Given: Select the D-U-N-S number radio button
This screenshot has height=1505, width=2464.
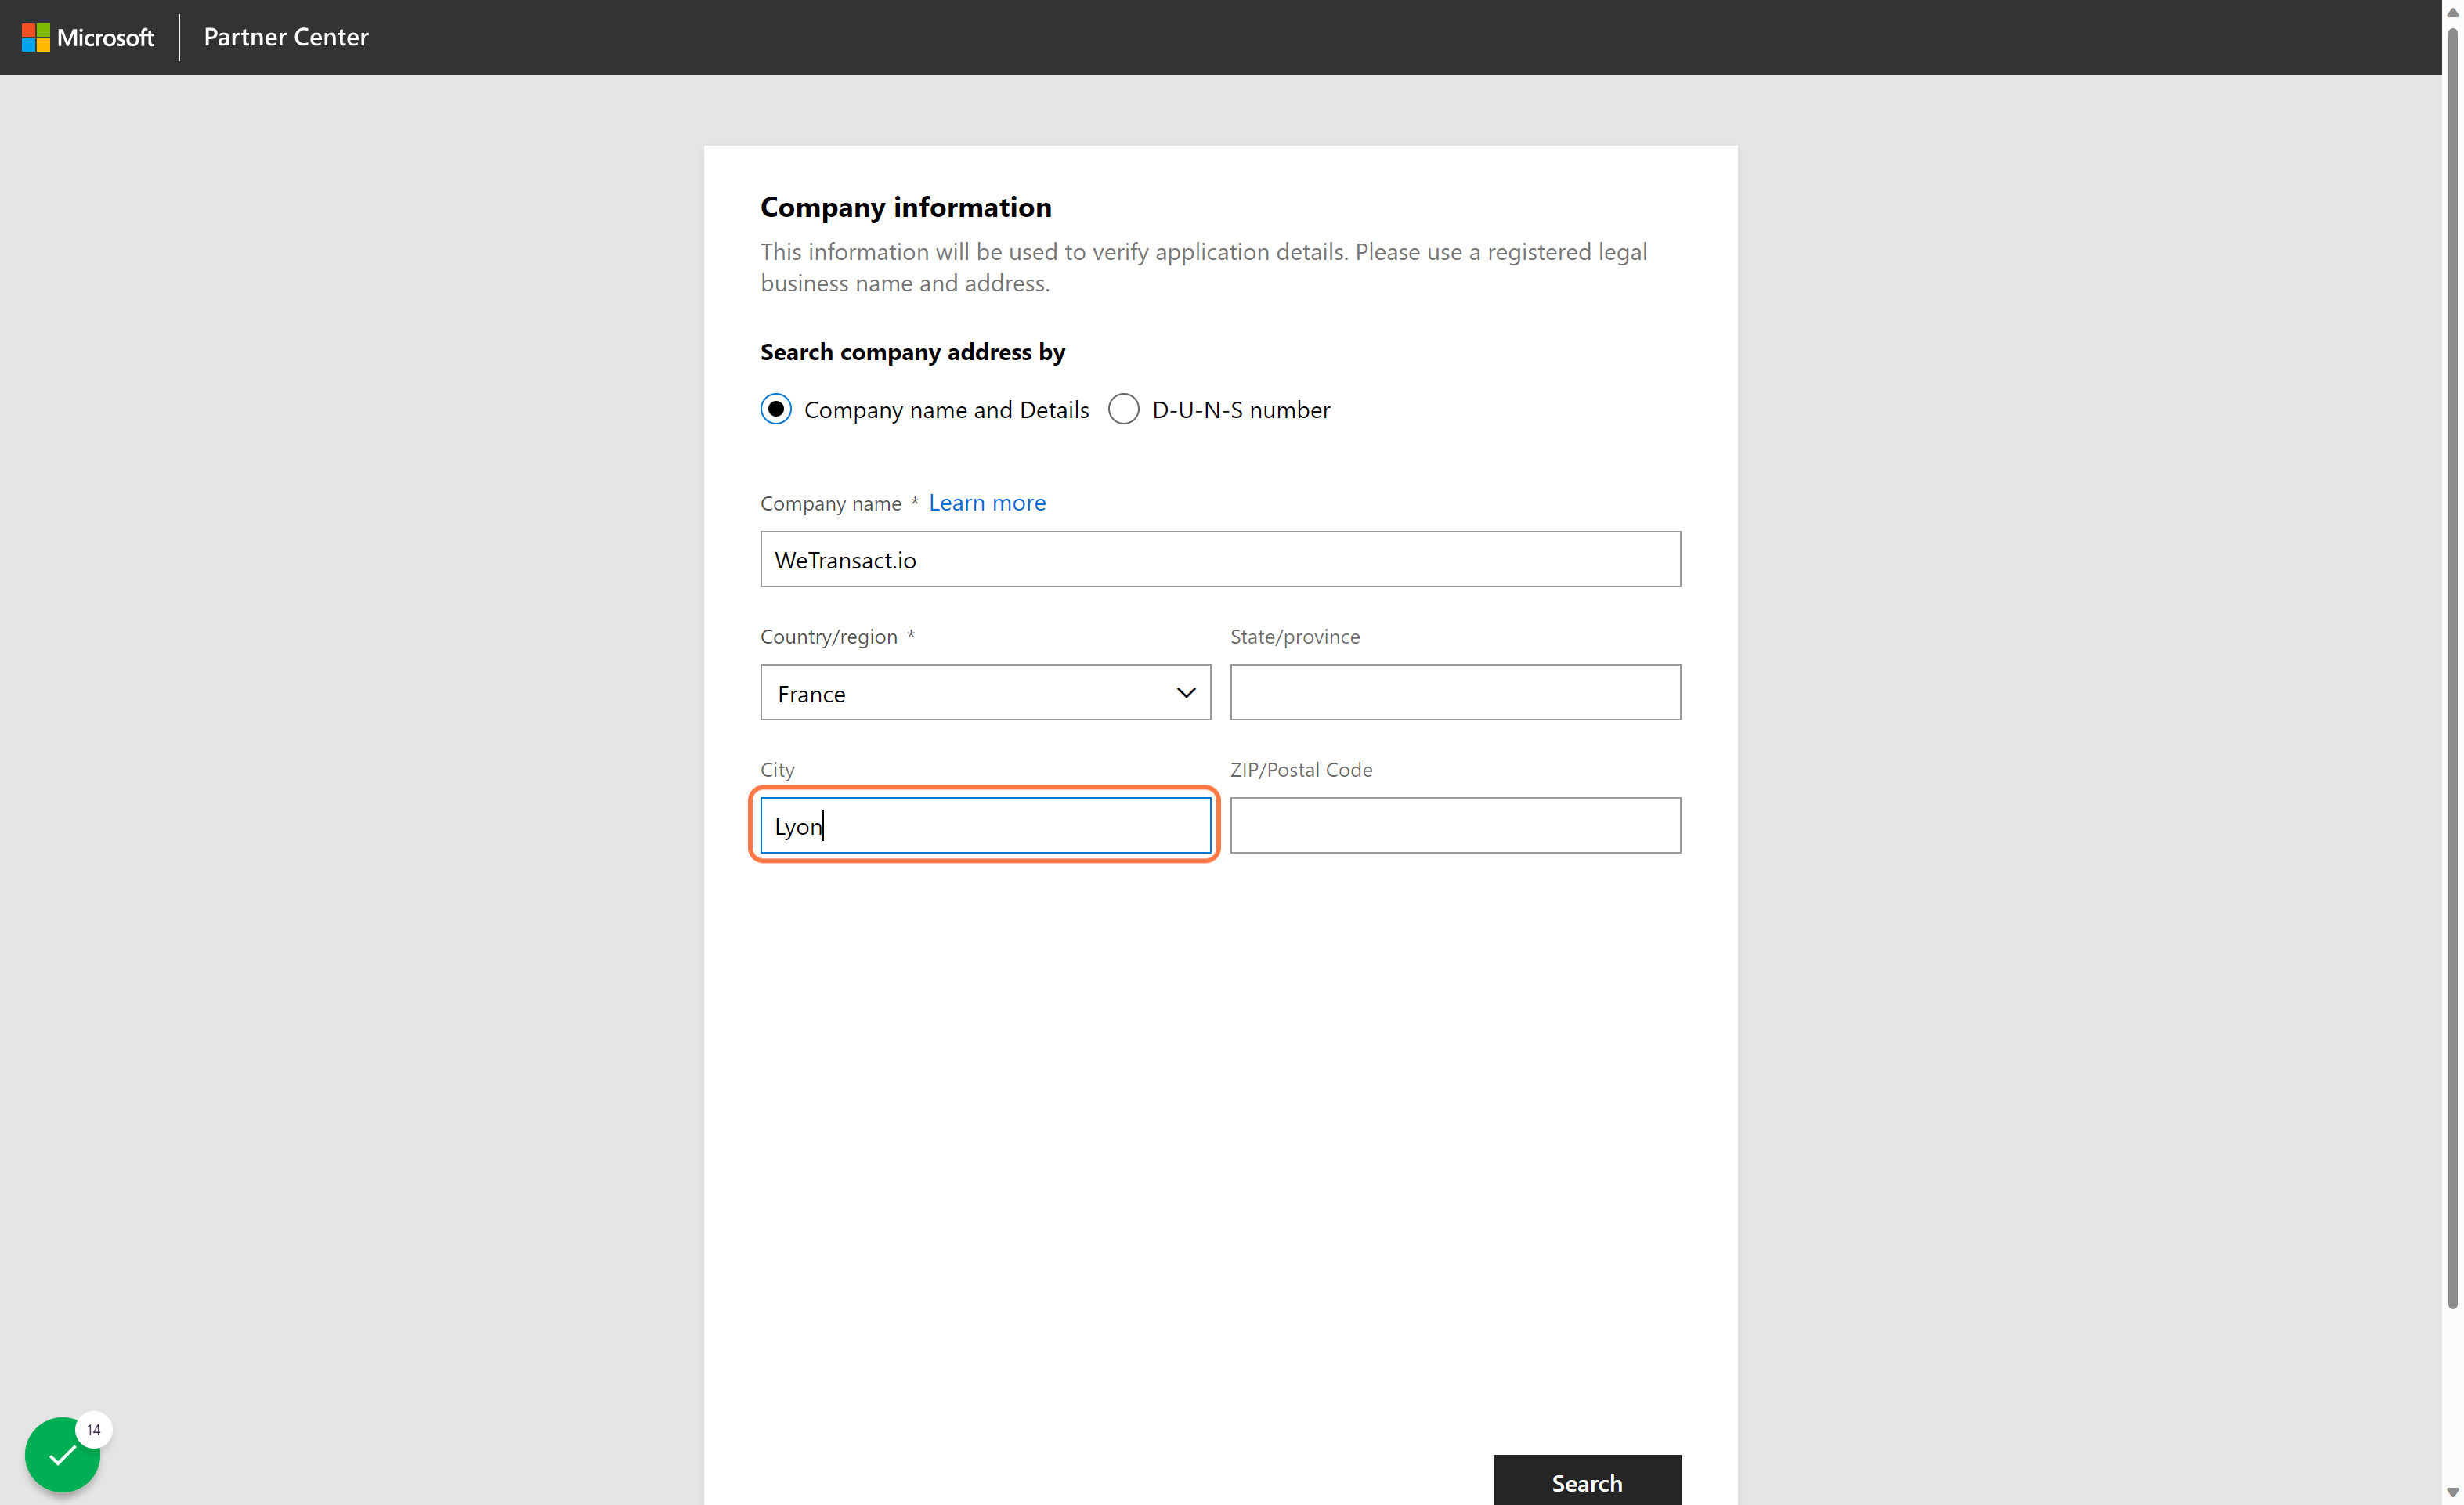Looking at the screenshot, I should coord(1123,409).
